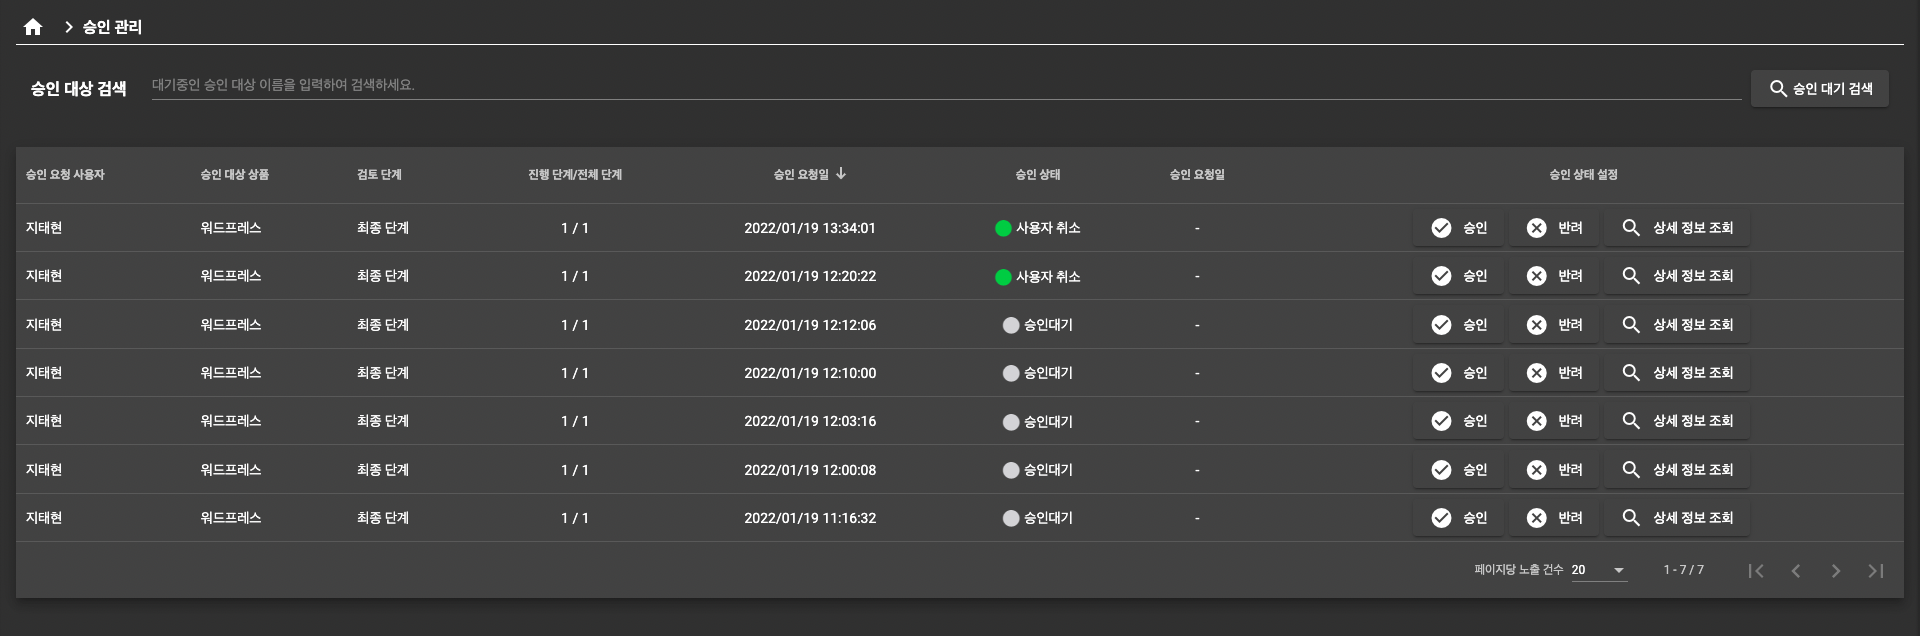The height and width of the screenshot is (636, 1920).
Task: Go to the previous page
Action: pyautogui.click(x=1796, y=571)
